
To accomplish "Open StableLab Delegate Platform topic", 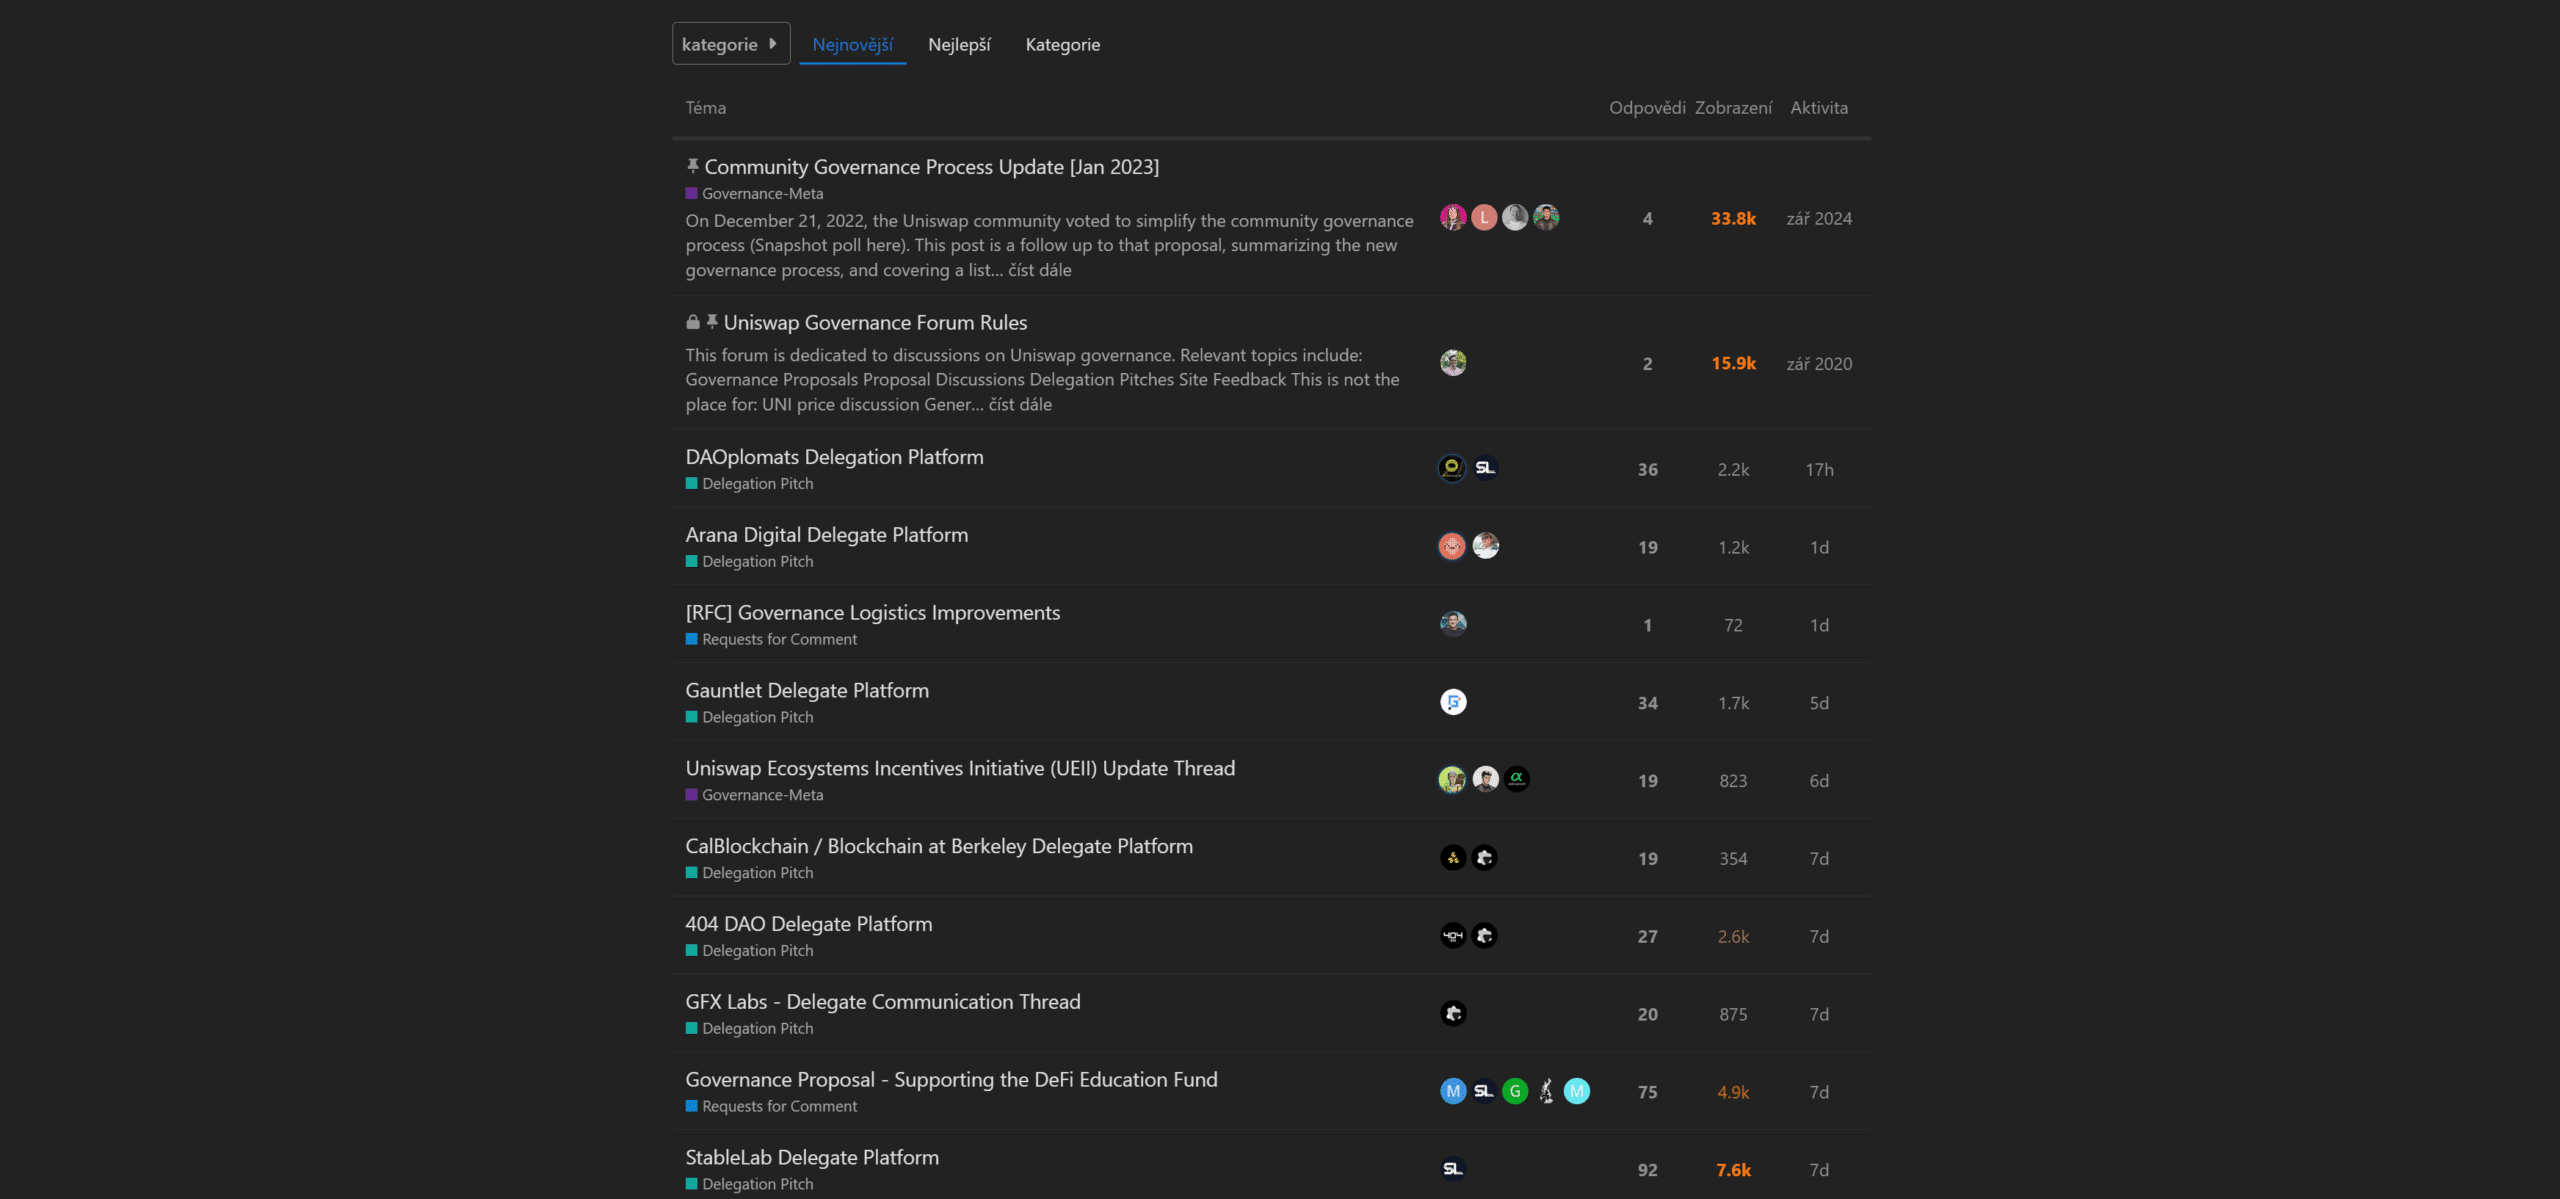I will pos(812,1159).
